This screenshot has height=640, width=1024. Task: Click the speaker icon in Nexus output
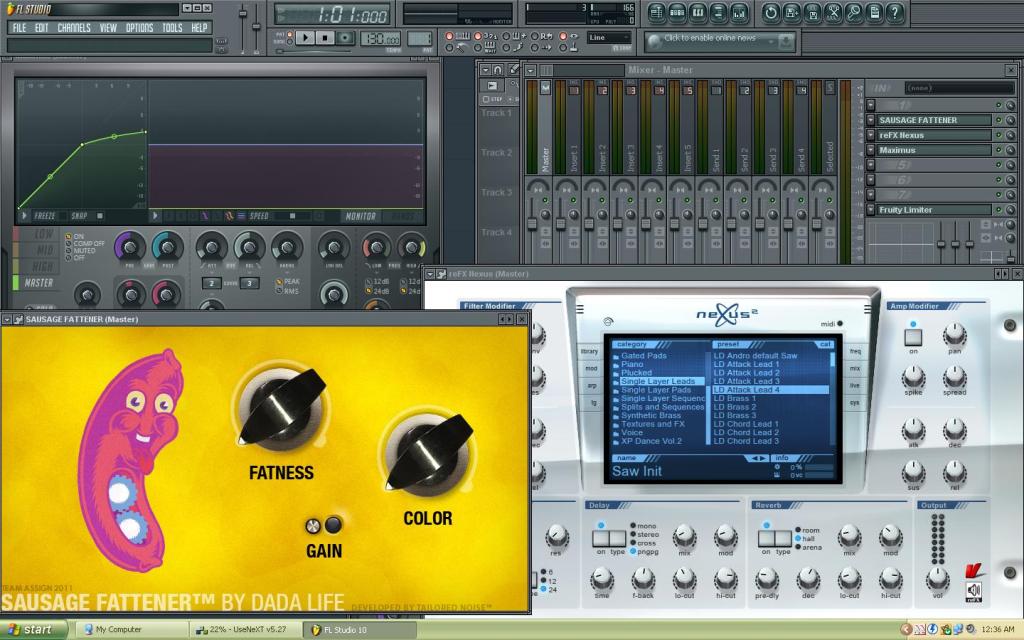(x=974, y=592)
